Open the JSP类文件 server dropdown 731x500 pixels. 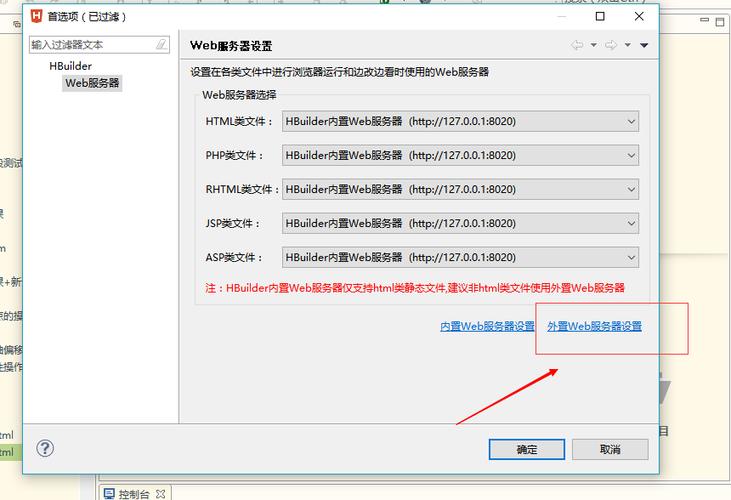pos(460,224)
